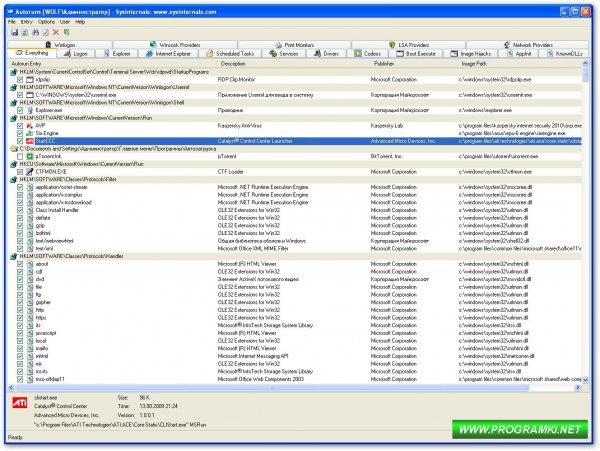Switch to the Image Hijacks tab
The height and width of the screenshot is (451, 600).
click(471, 54)
